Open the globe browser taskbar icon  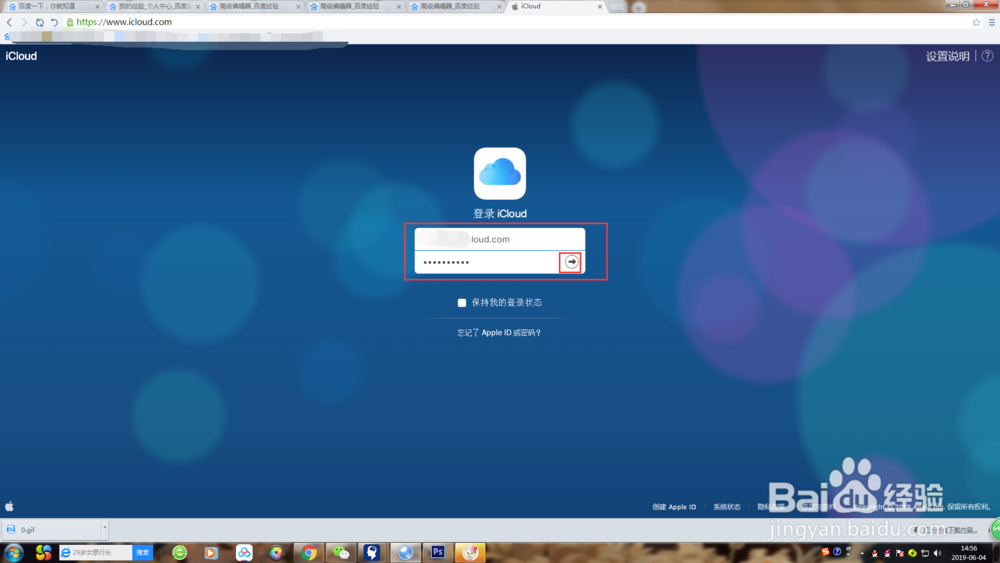tap(405, 553)
